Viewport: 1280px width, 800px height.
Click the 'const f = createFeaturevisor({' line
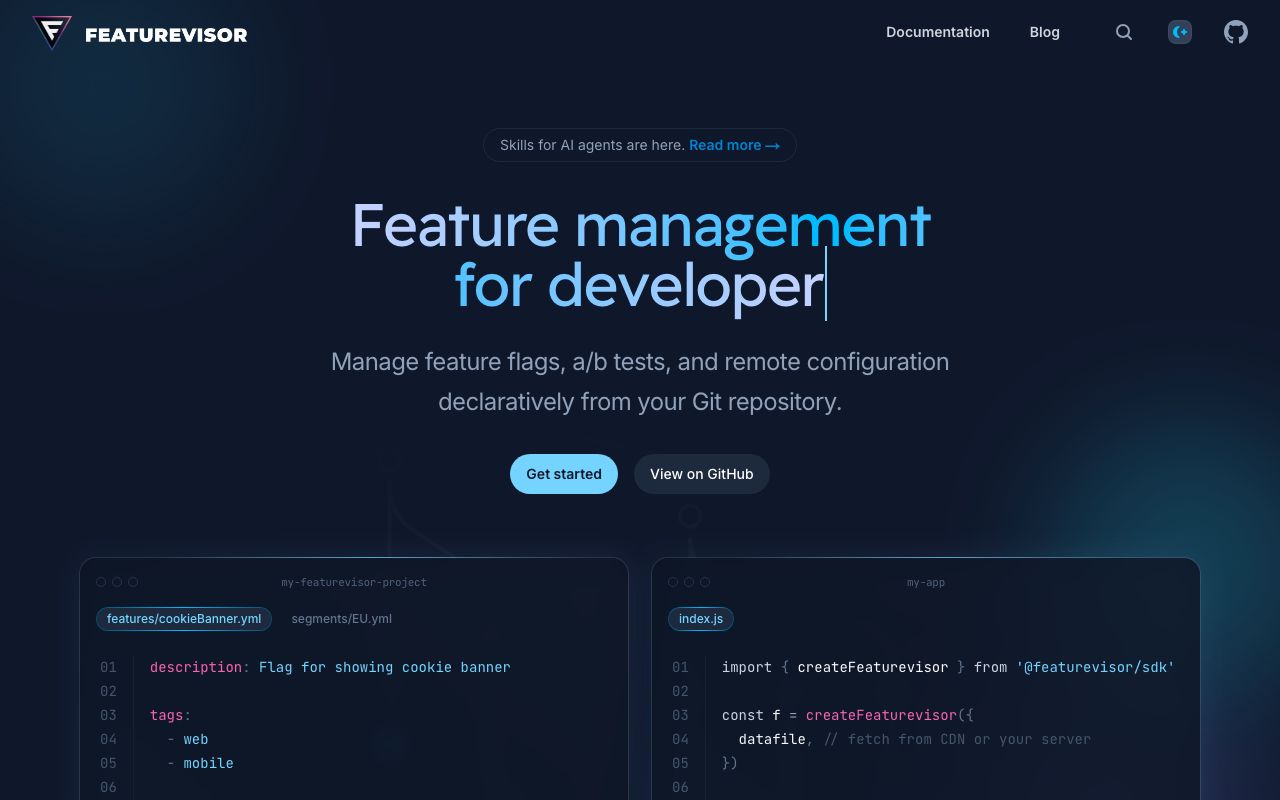click(x=848, y=715)
